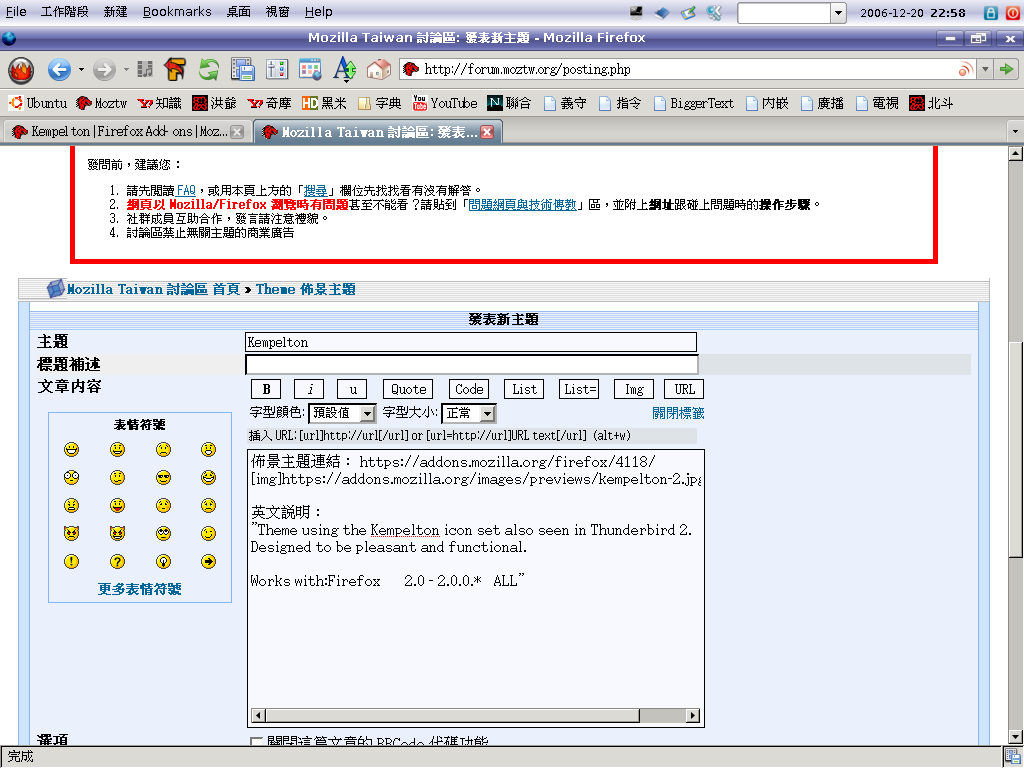Go to the Home page house icon
This screenshot has height=768, width=1024.
pos(379,69)
